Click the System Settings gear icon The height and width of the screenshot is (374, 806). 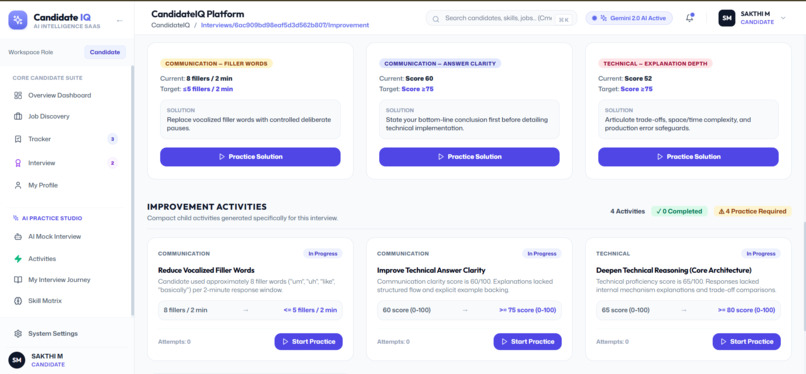point(18,334)
